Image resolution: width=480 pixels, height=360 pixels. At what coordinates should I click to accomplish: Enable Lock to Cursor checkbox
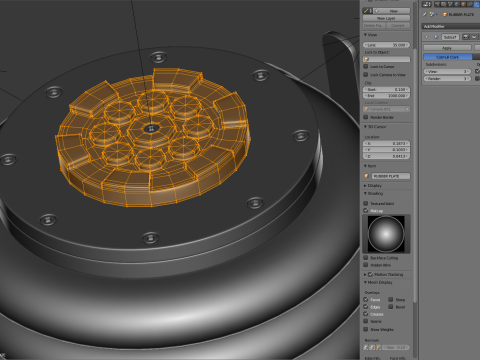tap(366, 66)
